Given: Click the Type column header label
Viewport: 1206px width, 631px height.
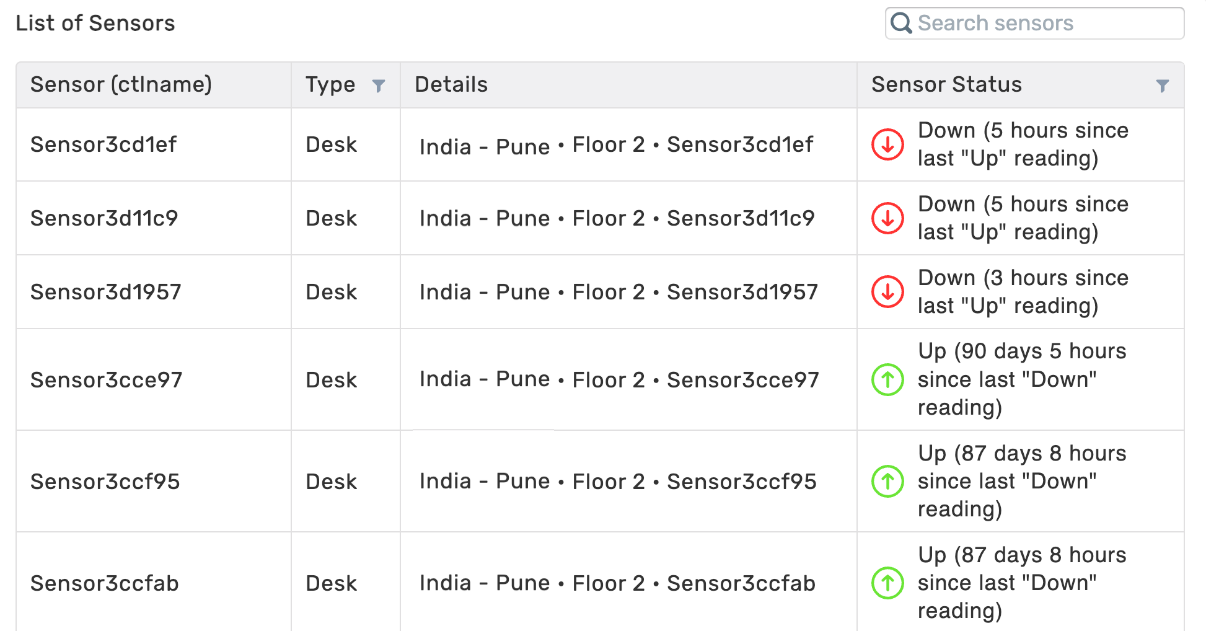Looking at the screenshot, I should (330, 85).
